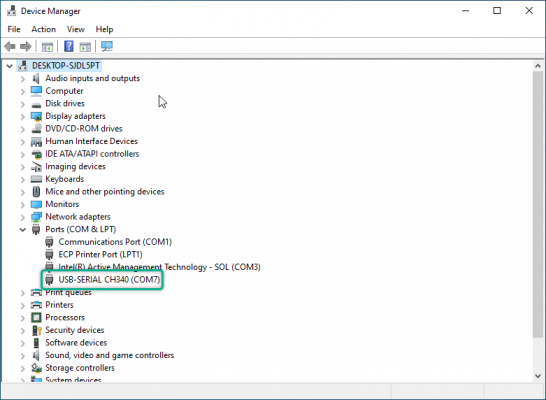Click the scrollbar up arrow
Viewport: 546px width, 400px height.
[538, 66]
